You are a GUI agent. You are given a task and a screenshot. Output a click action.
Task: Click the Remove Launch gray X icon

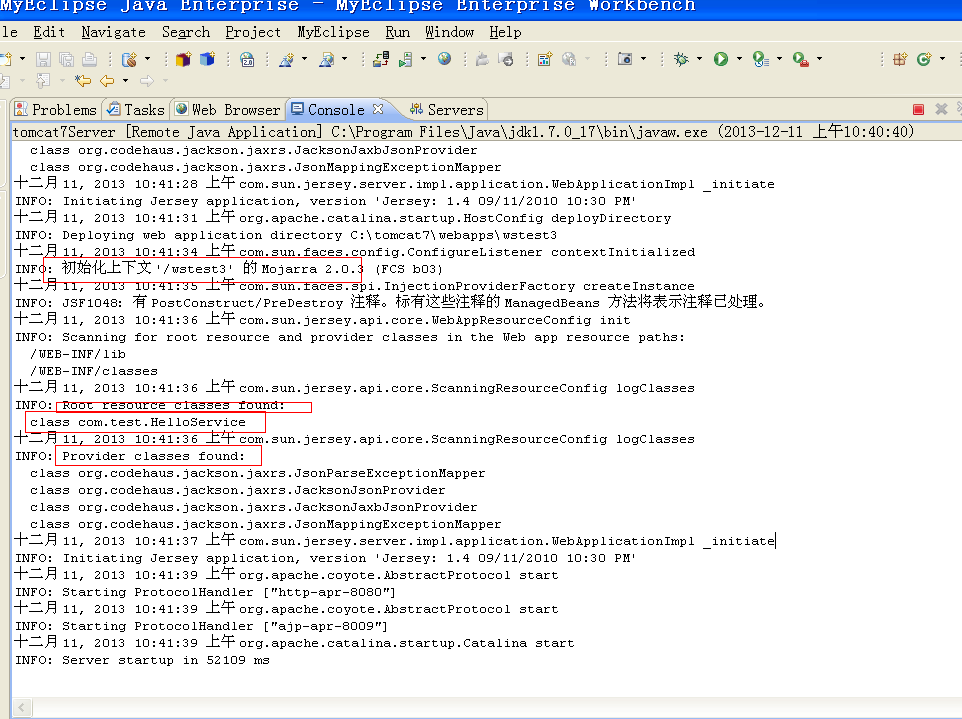coord(941,109)
